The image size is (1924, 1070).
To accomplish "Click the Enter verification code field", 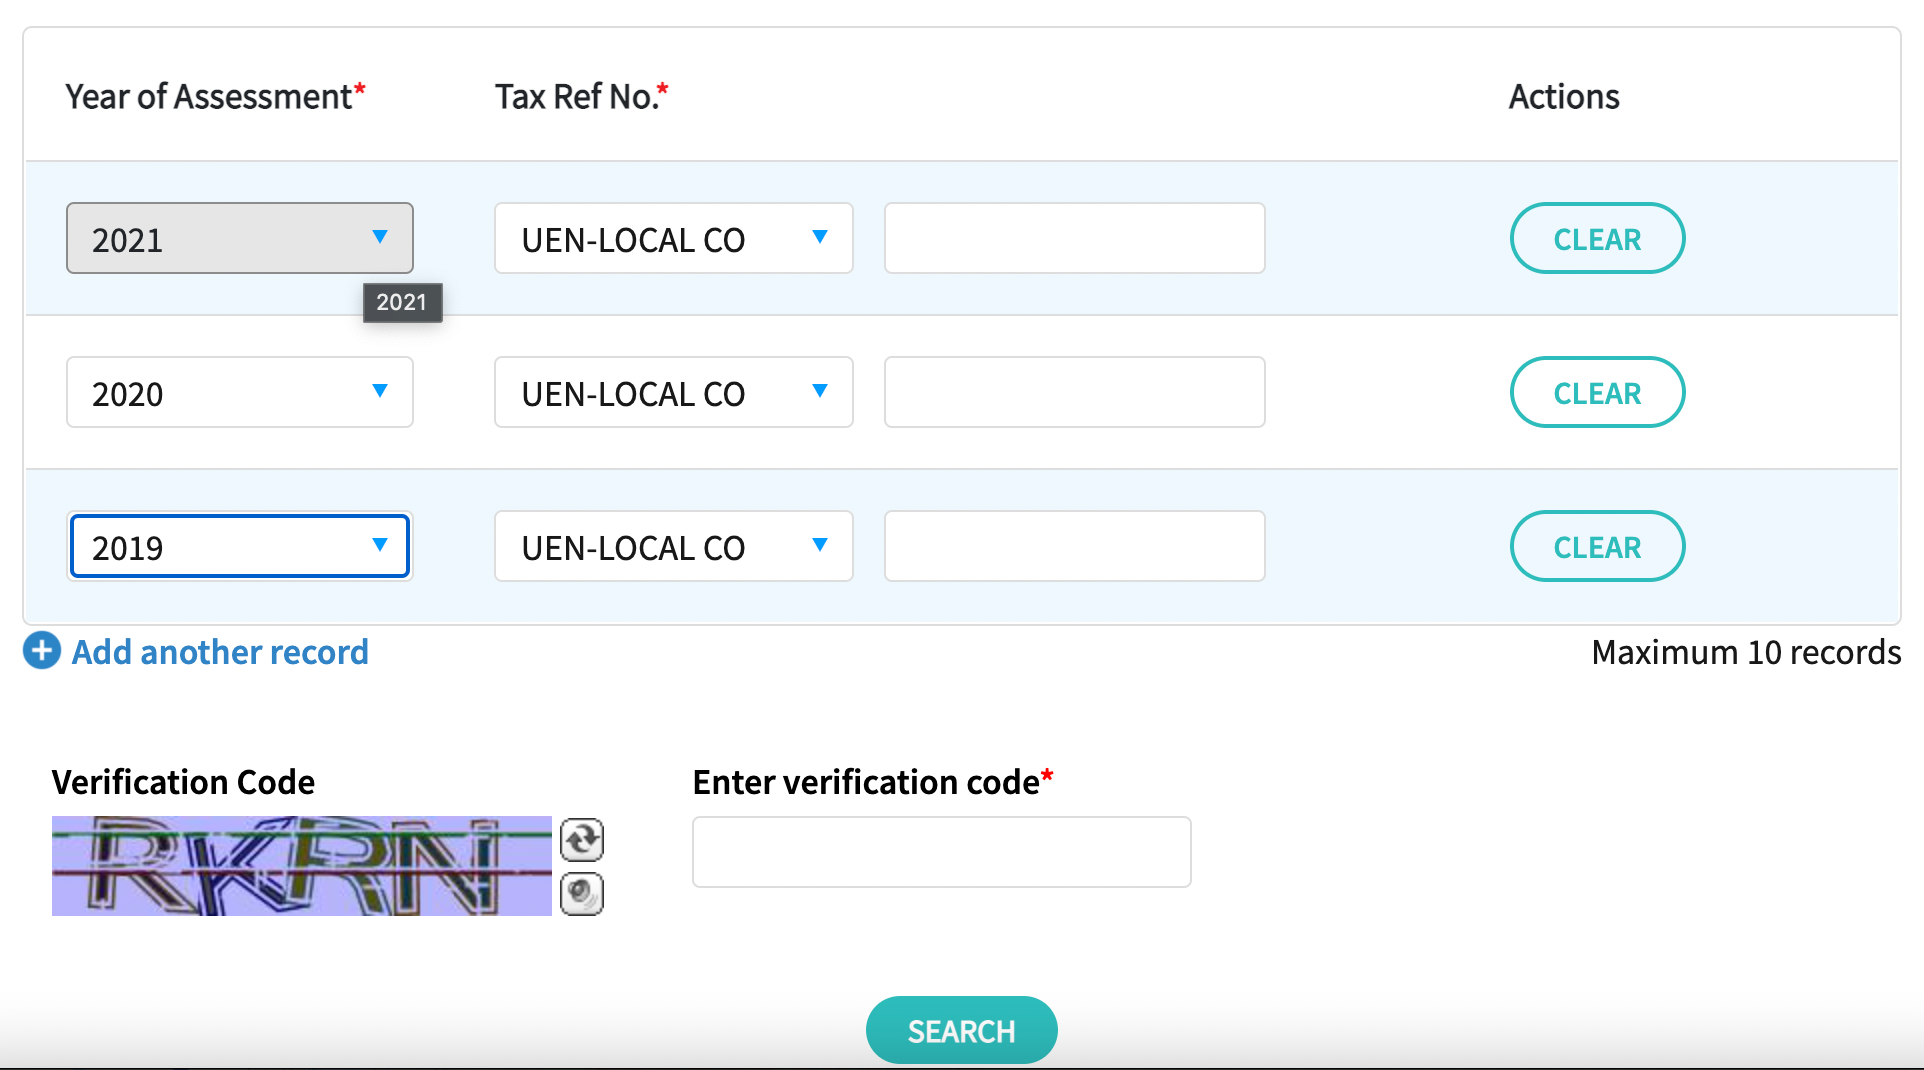I will point(942,852).
